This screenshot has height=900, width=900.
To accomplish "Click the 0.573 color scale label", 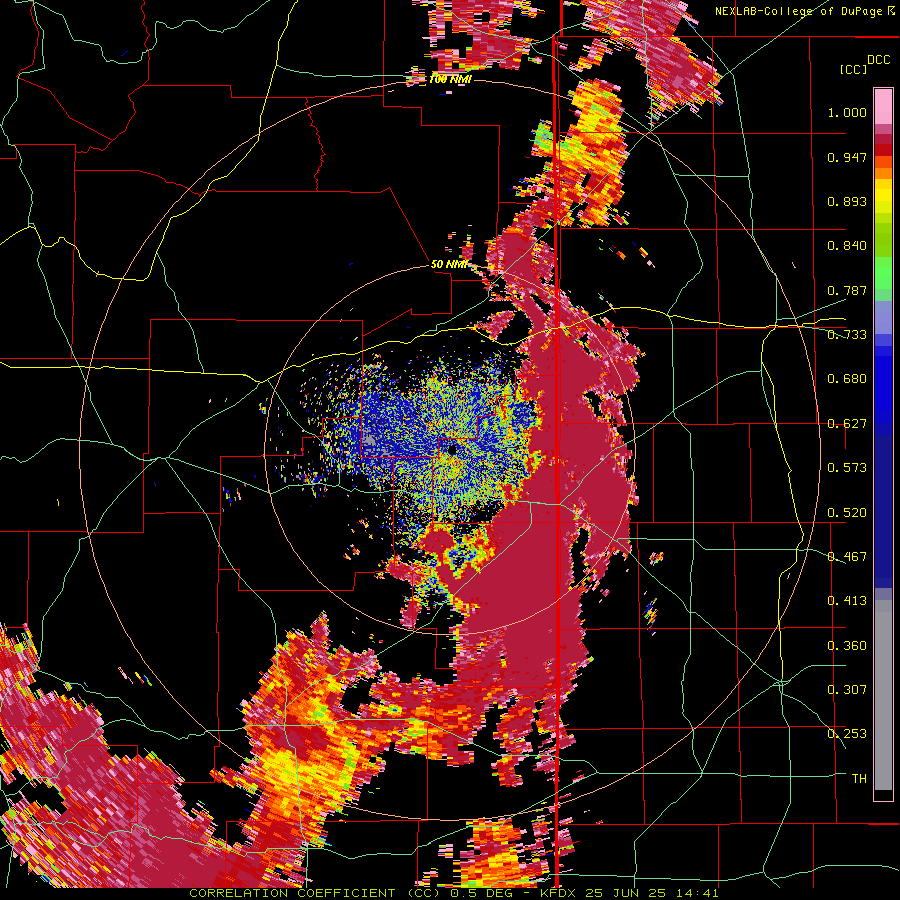I will pos(847,468).
